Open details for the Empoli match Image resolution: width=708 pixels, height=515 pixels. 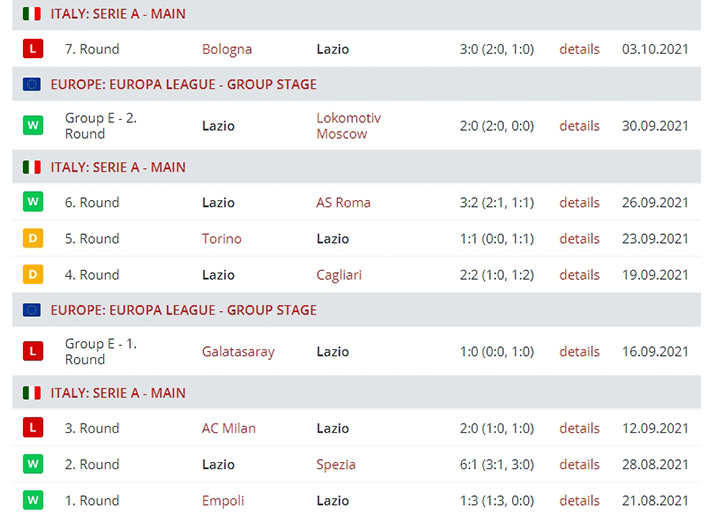tap(579, 501)
